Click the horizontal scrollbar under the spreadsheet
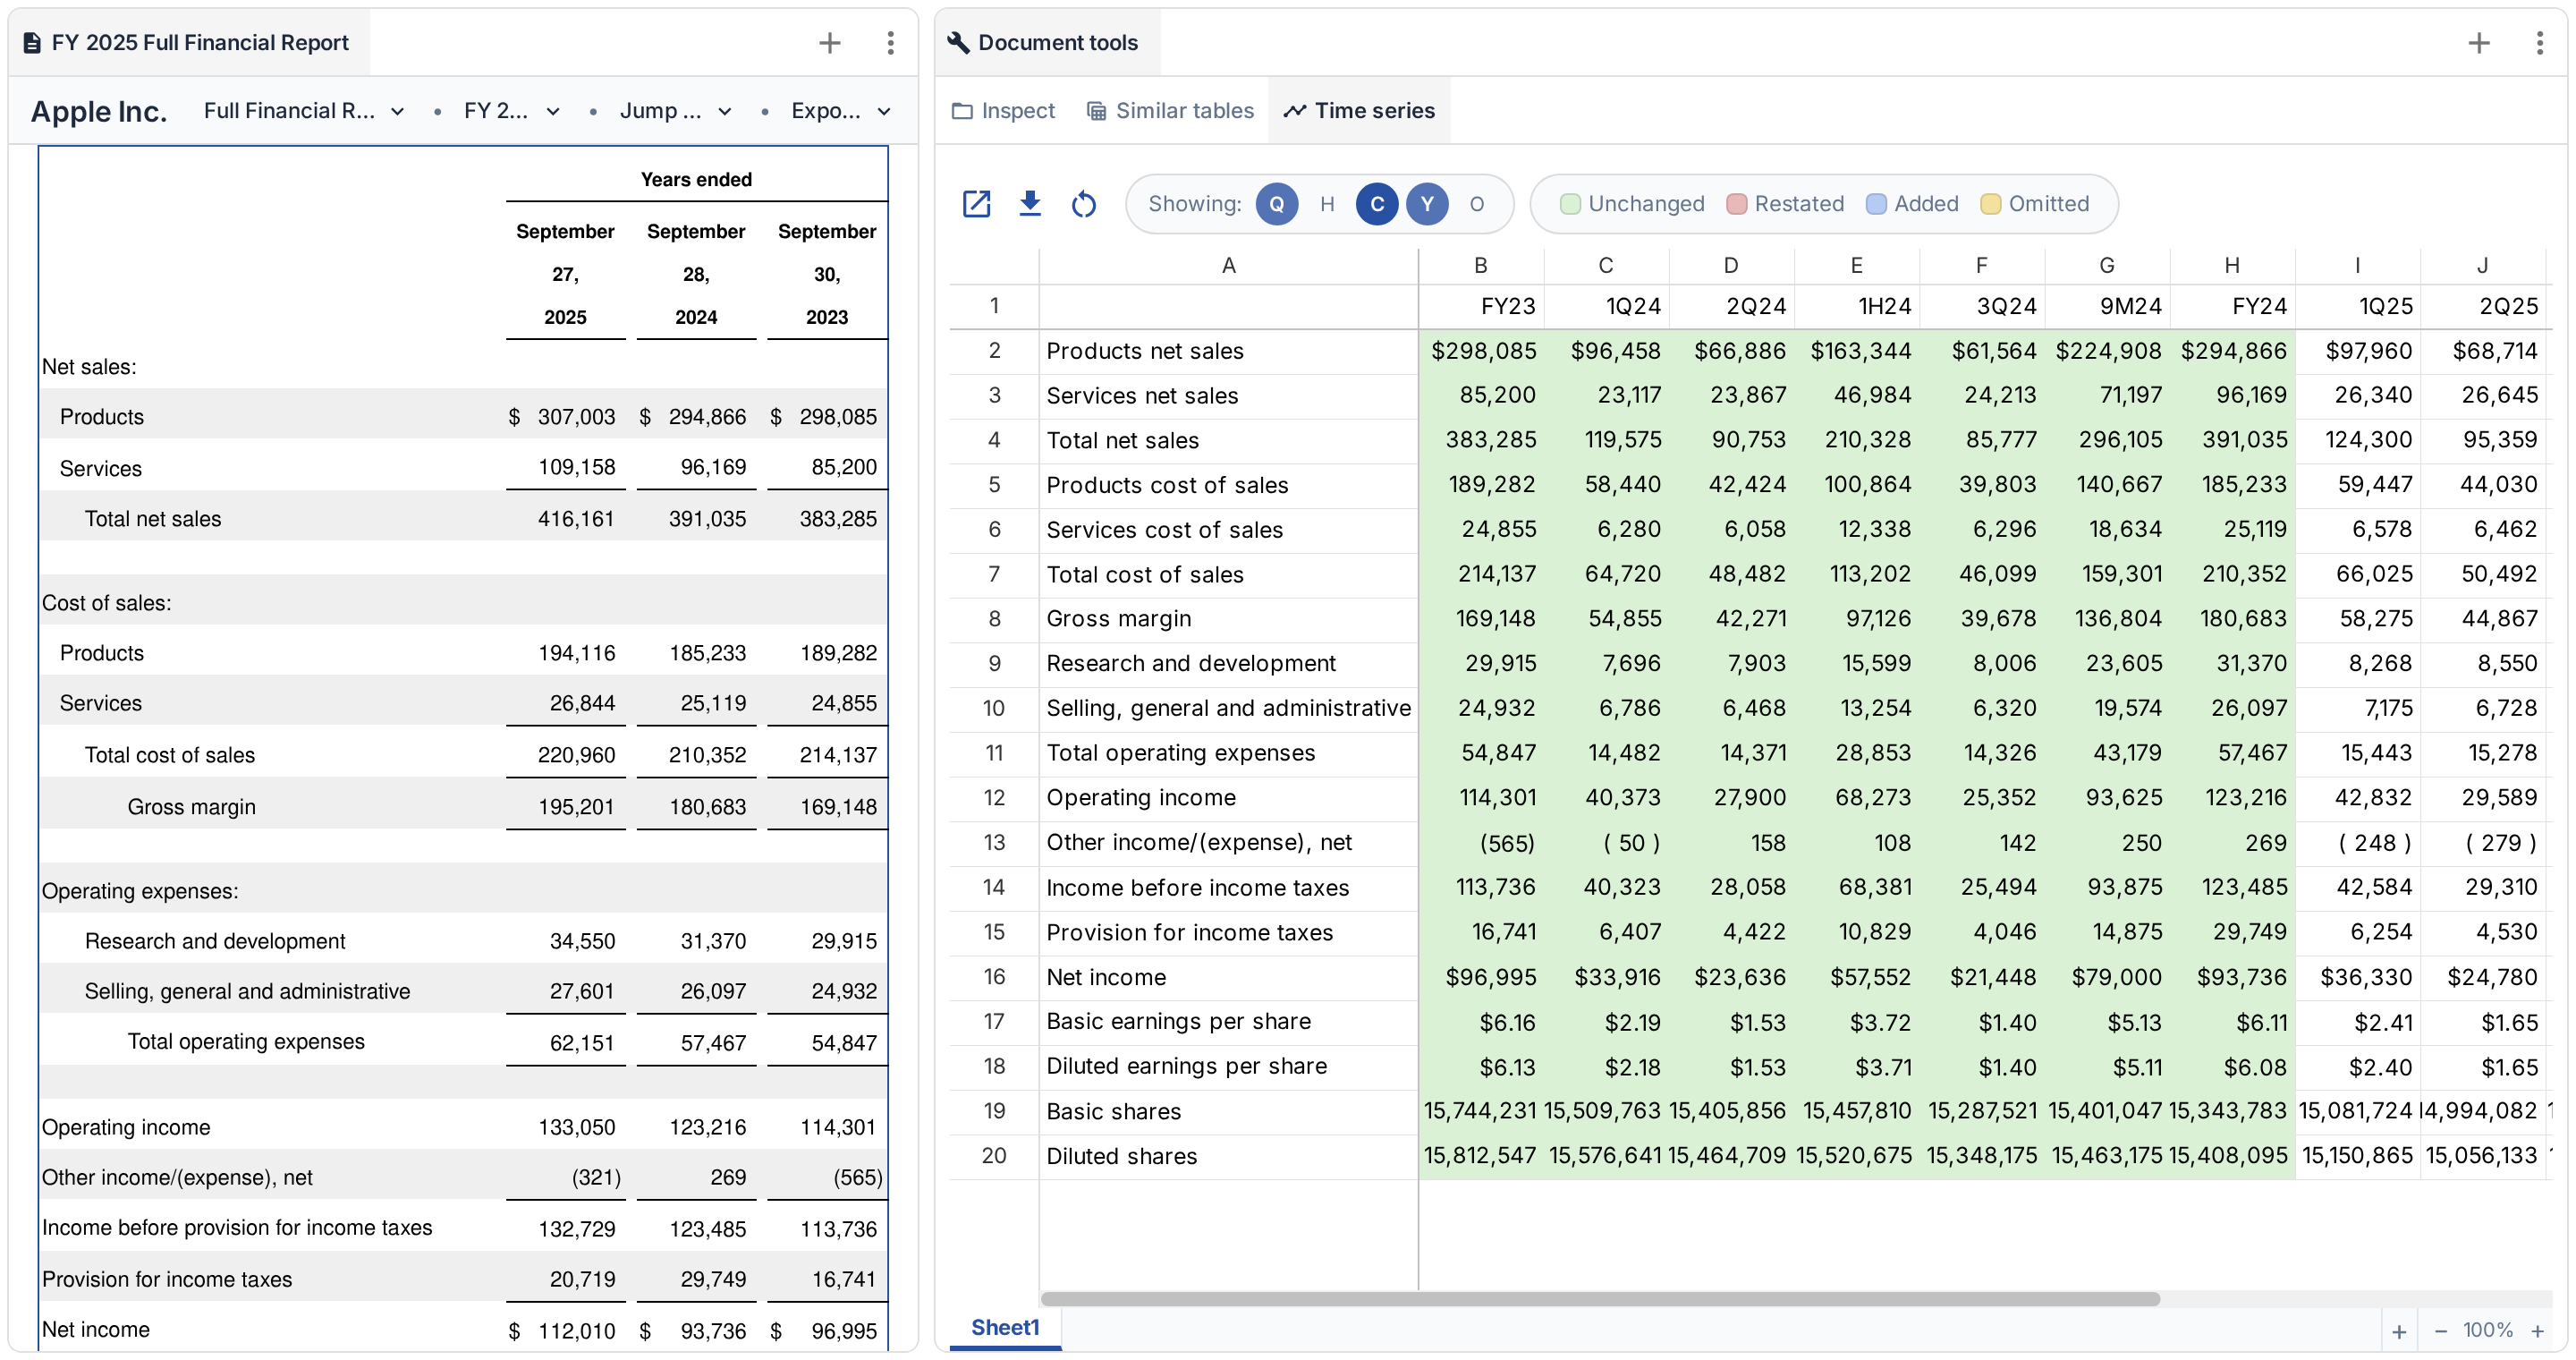Screen dimensions: 2576x1360 [x=1600, y=1299]
